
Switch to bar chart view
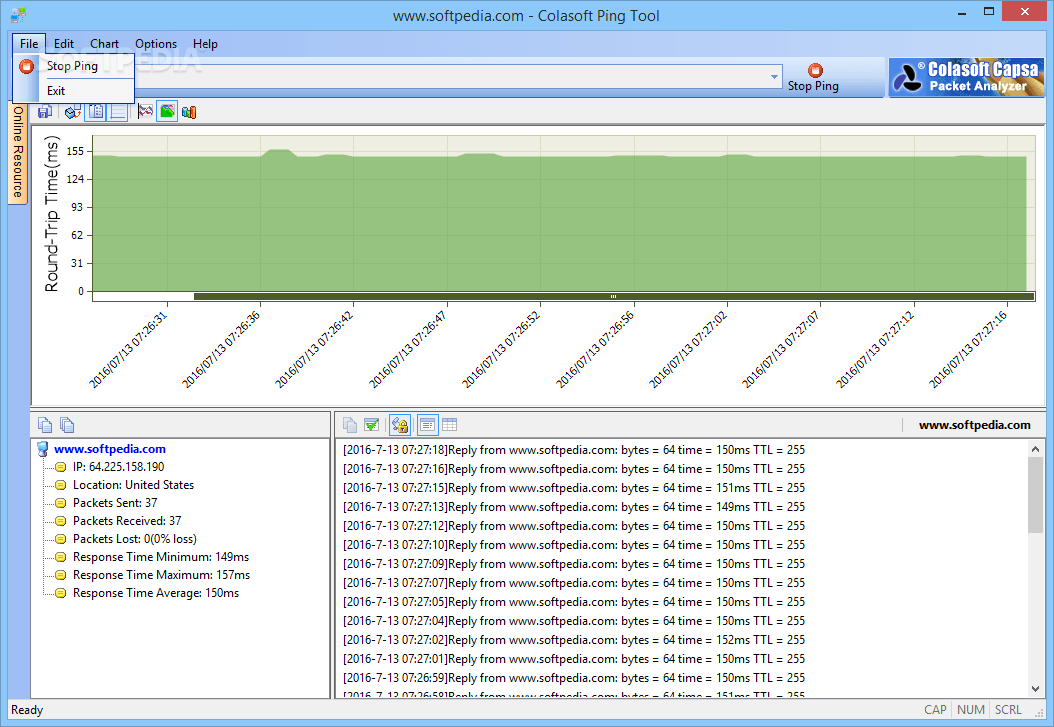189,112
